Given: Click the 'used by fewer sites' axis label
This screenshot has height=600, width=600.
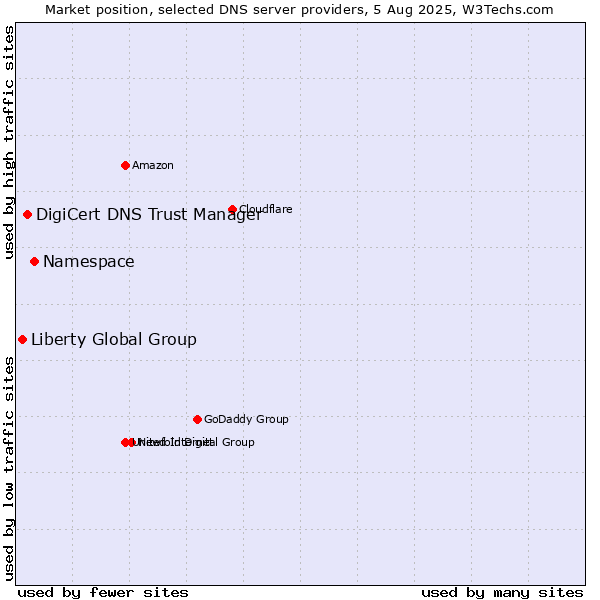Looking at the screenshot, I should [103, 593].
